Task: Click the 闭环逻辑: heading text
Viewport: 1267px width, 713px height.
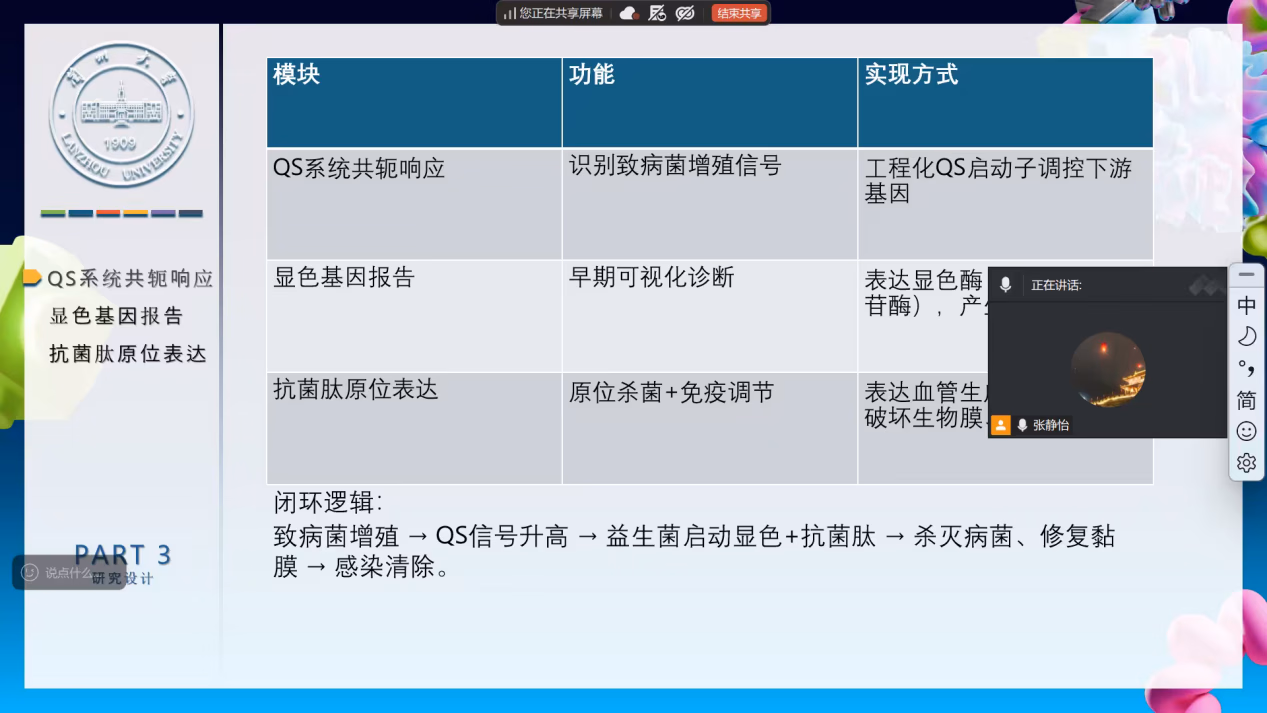Action: click(328, 503)
